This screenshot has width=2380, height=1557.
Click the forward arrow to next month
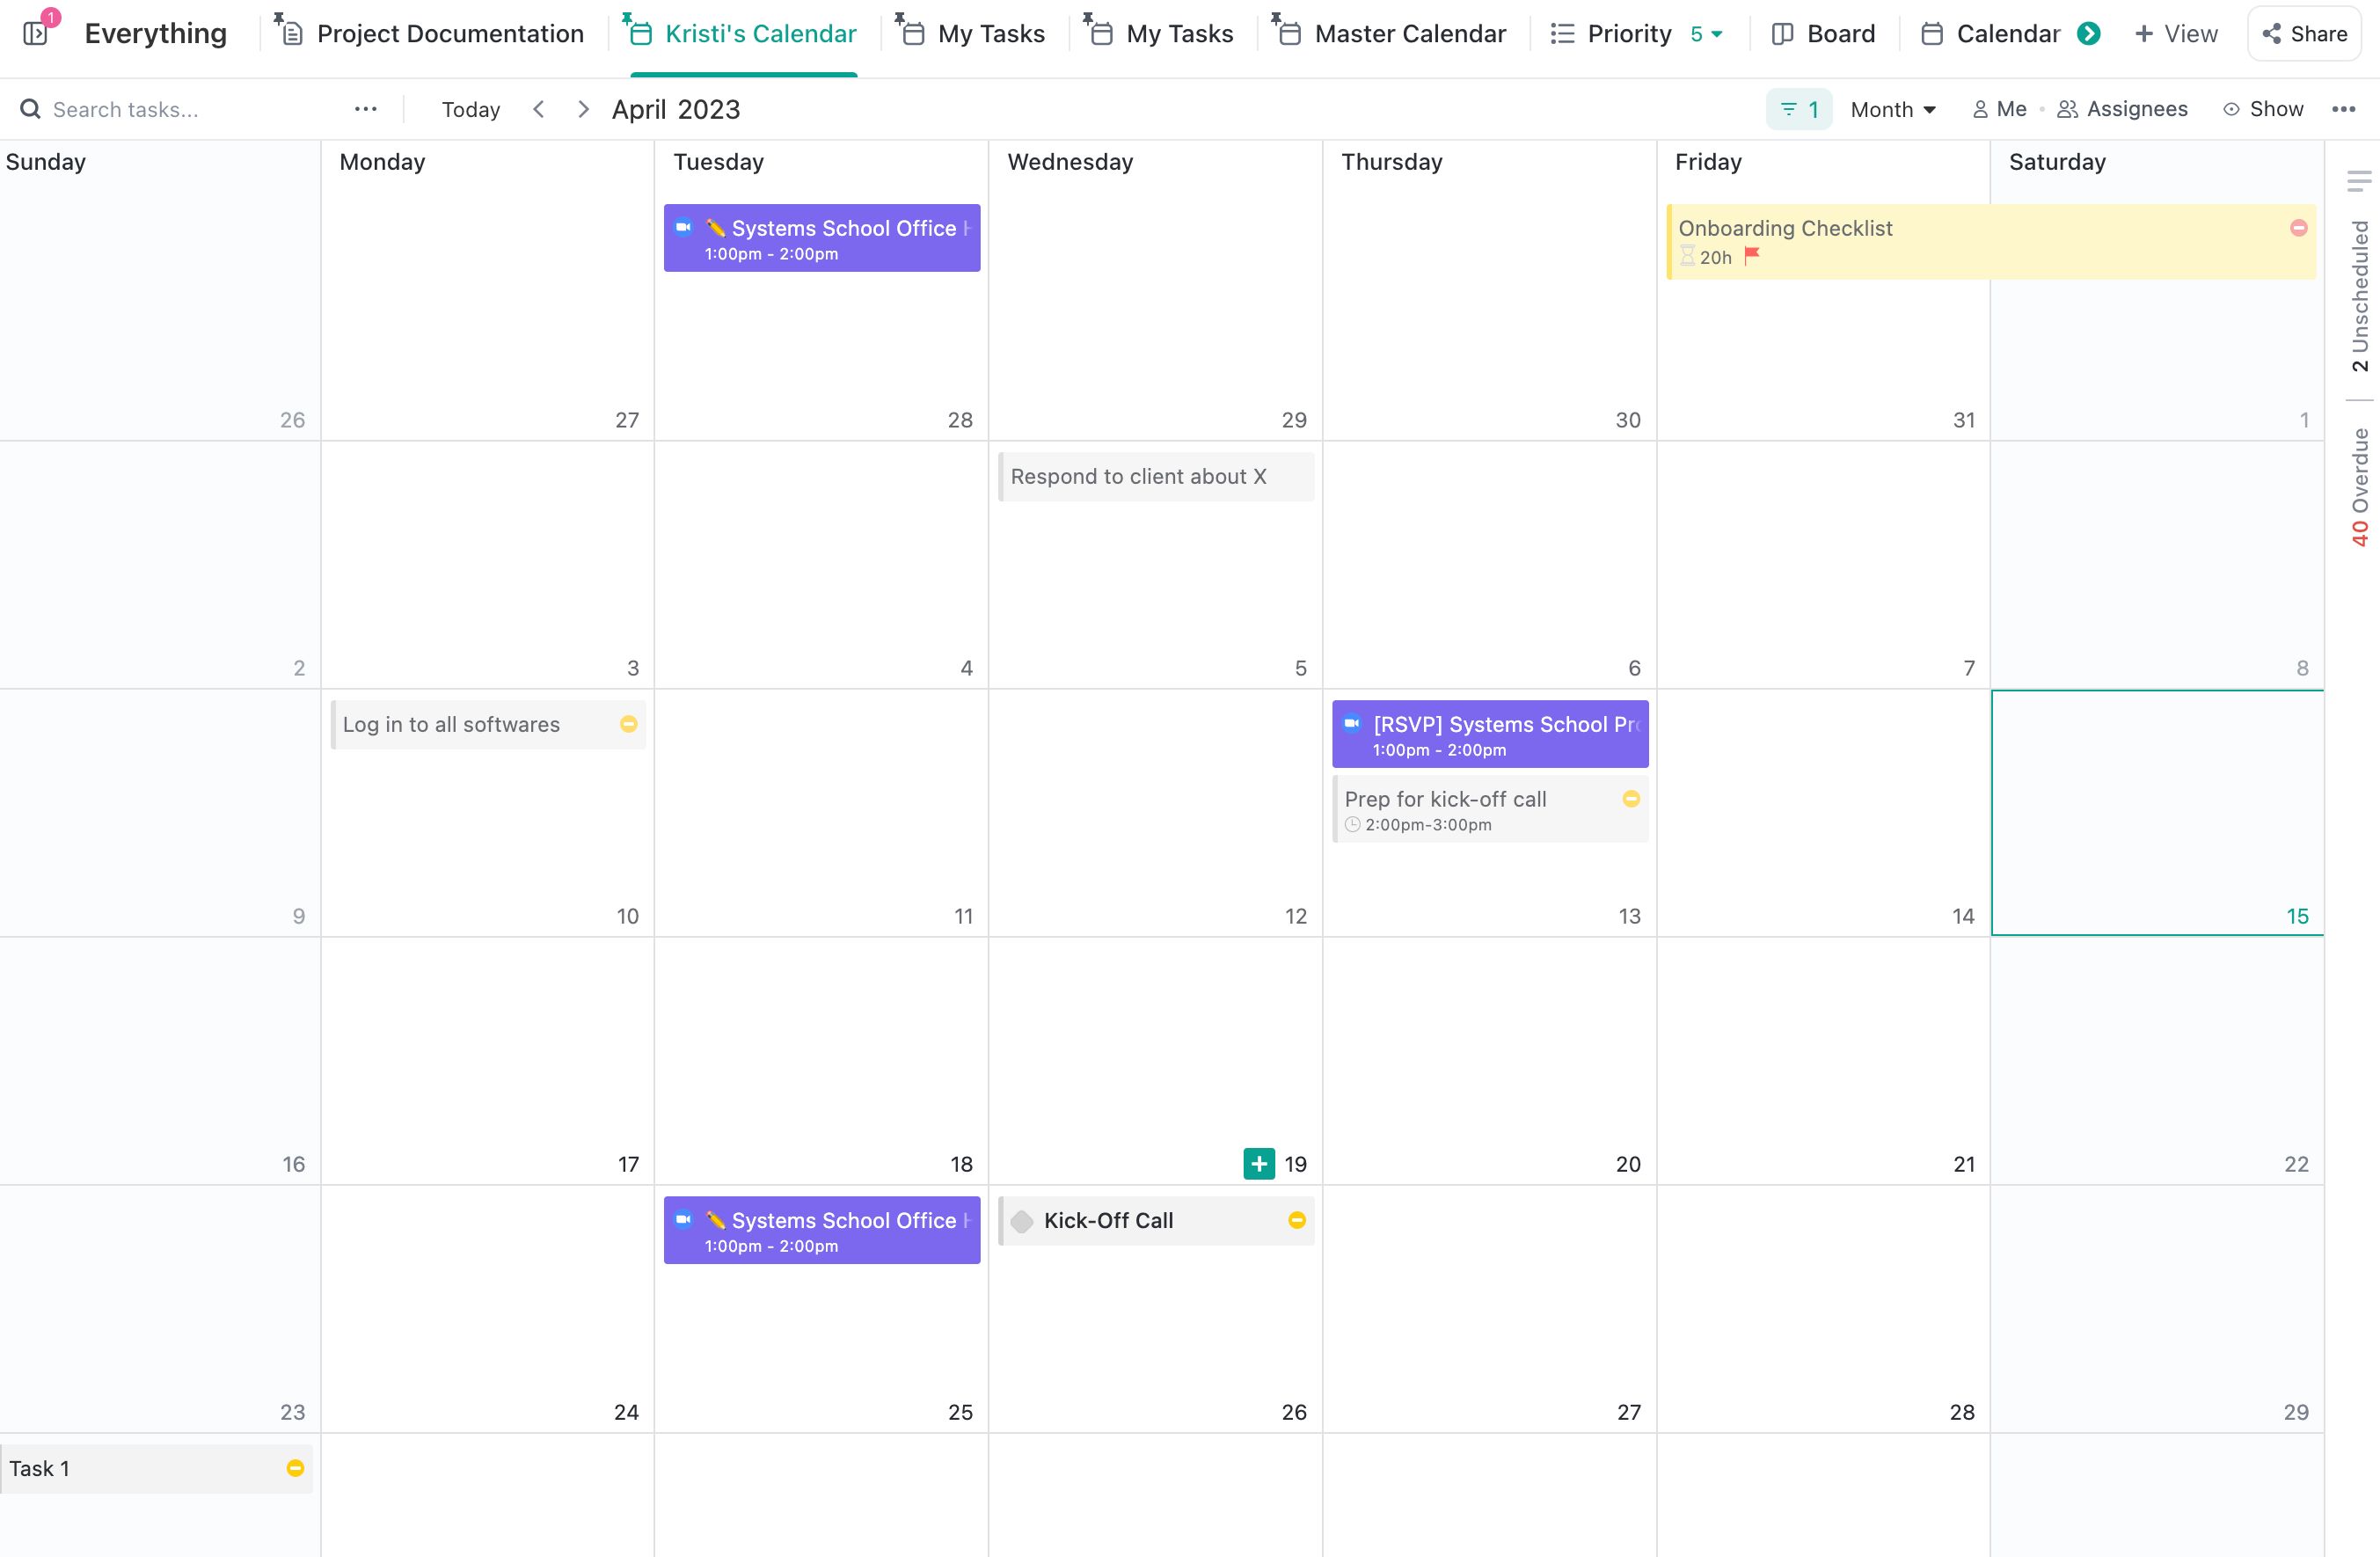tap(584, 109)
